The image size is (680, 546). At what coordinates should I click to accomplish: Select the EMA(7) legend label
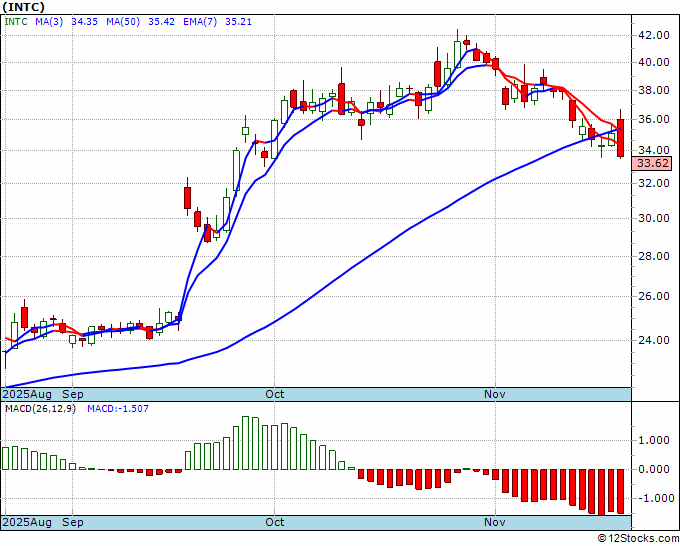click(x=200, y=22)
